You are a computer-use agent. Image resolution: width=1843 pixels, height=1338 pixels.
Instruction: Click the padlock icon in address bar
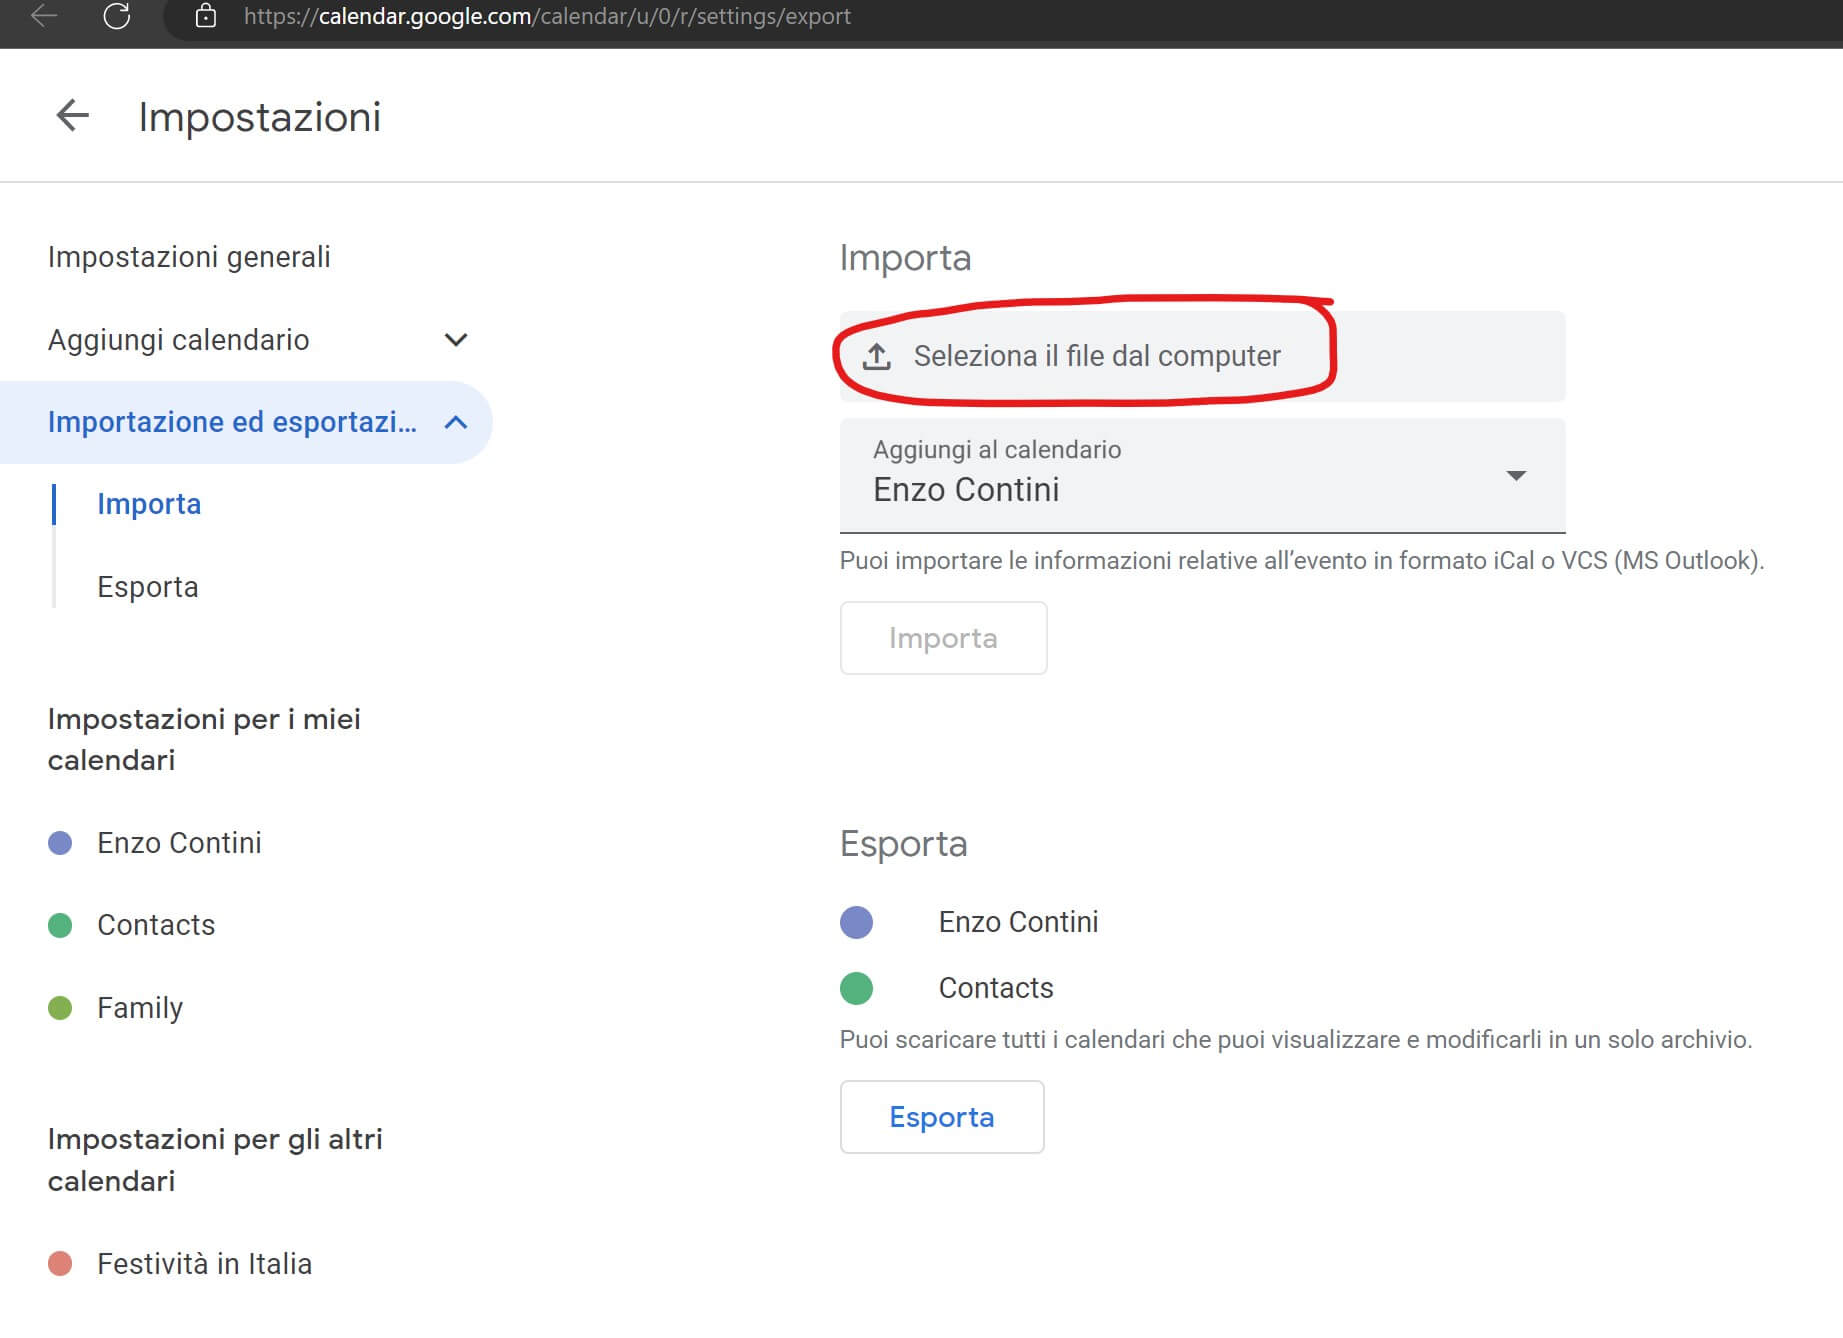(x=206, y=16)
